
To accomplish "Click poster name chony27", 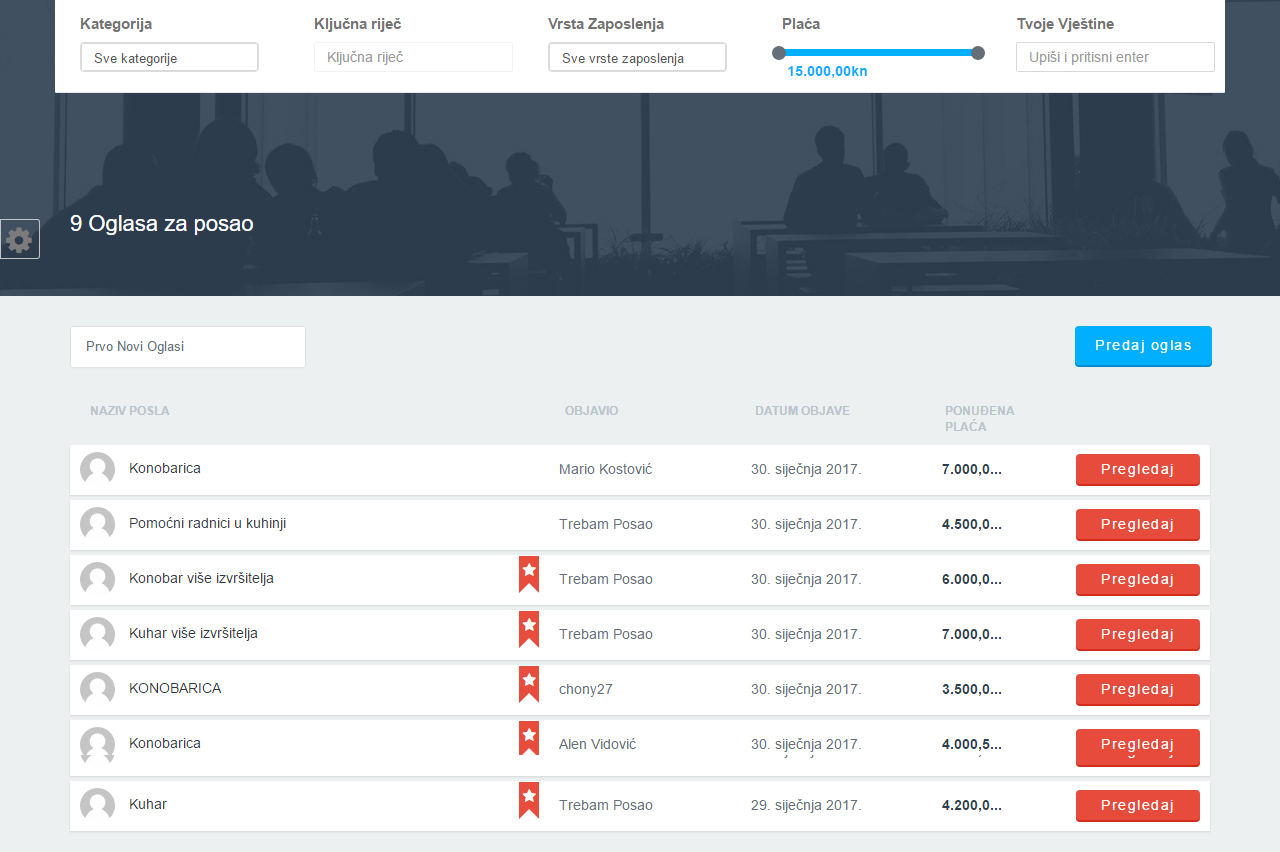I will pyautogui.click(x=587, y=689).
